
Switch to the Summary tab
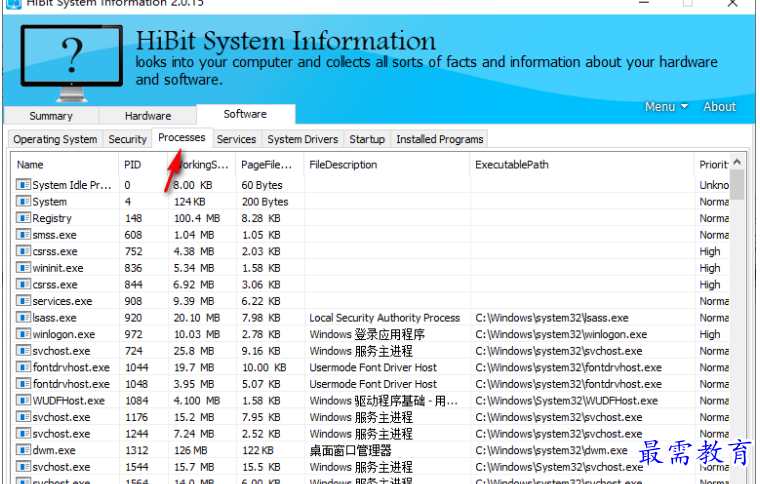[x=50, y=116]
